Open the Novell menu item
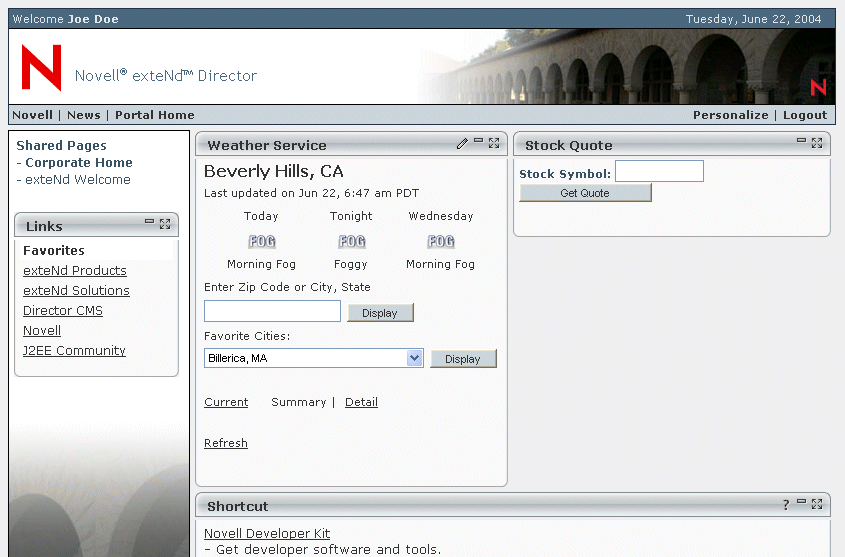The image size is (845, 557). (32, 115)
